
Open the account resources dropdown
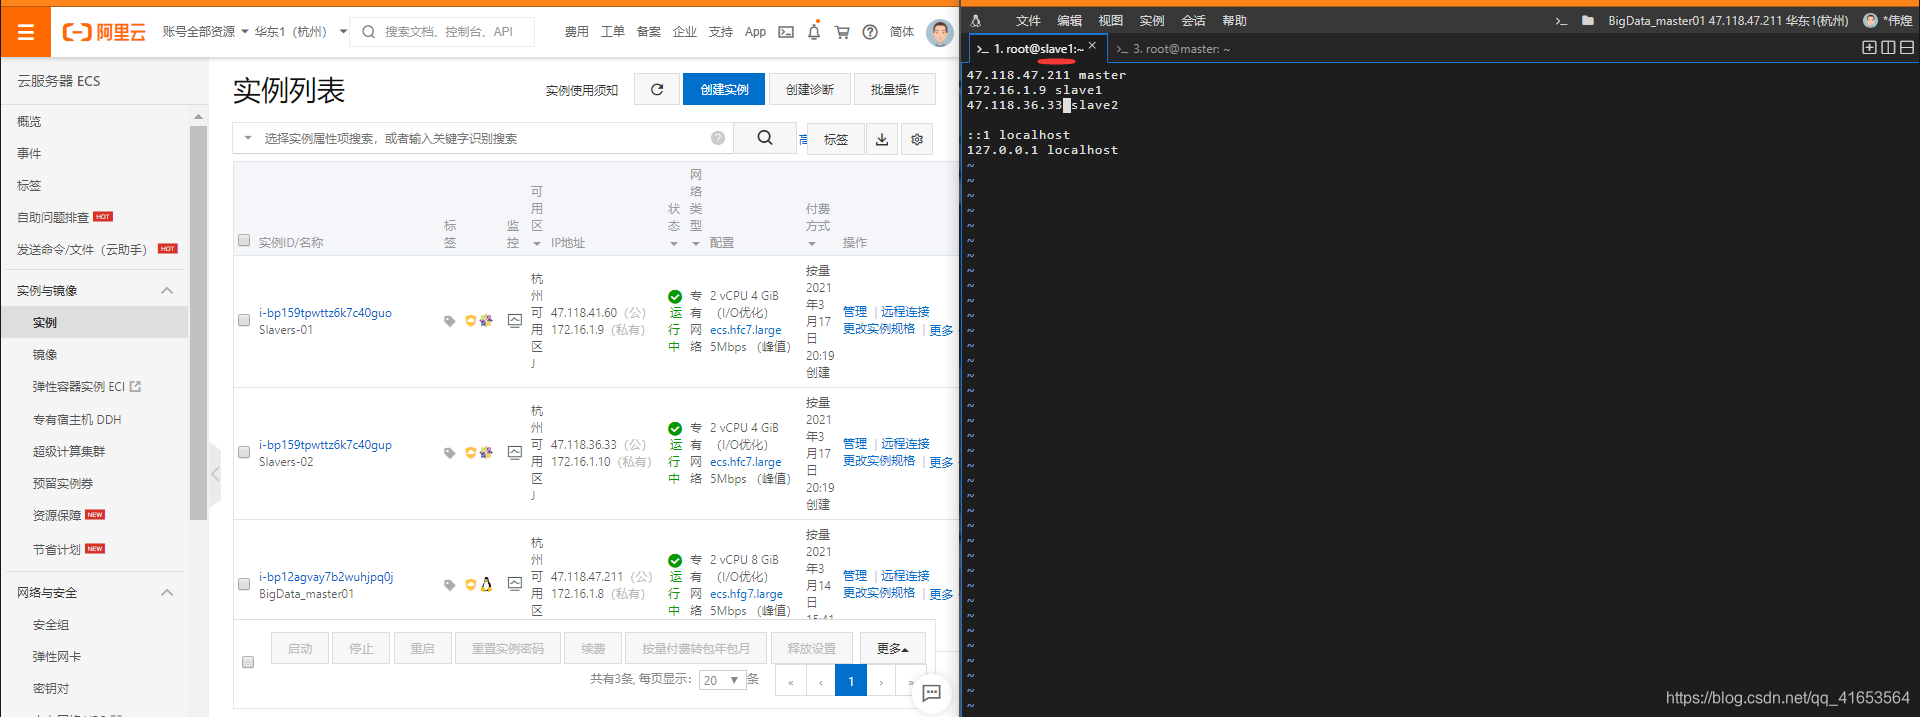205,32
